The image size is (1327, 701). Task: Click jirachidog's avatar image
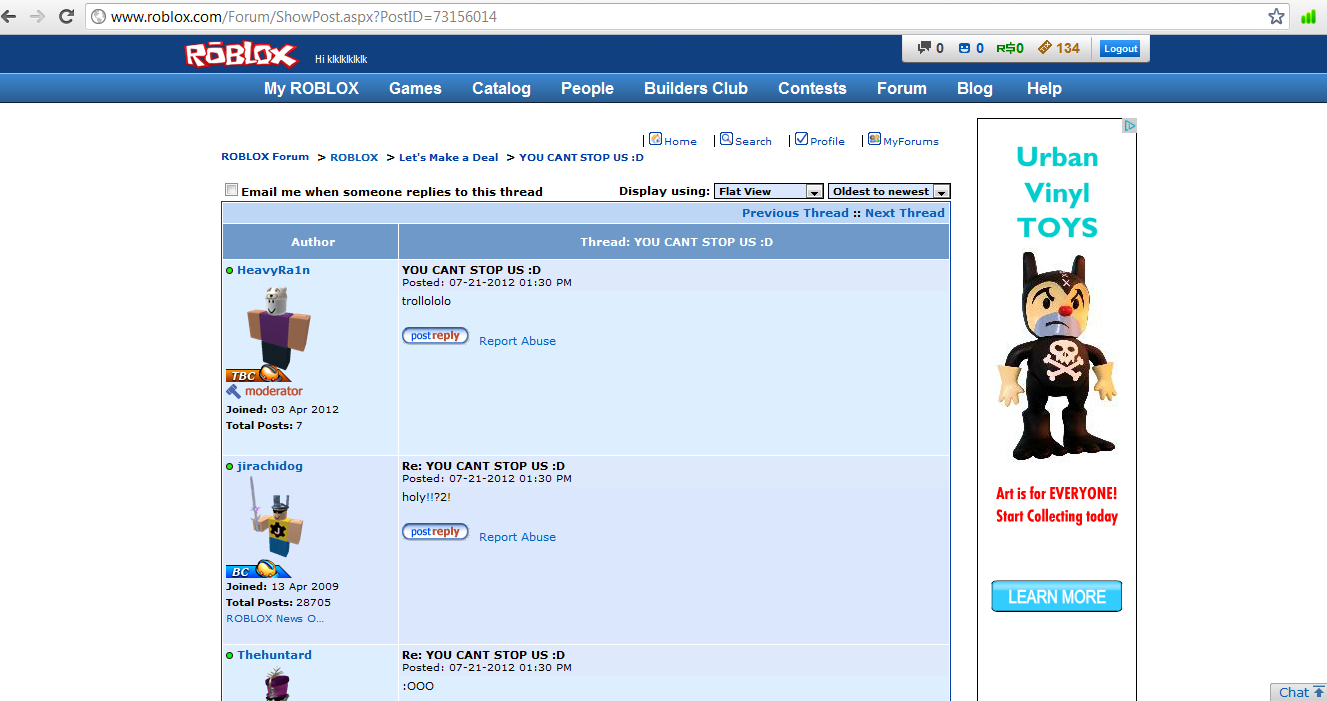click(x=274, y=518)
